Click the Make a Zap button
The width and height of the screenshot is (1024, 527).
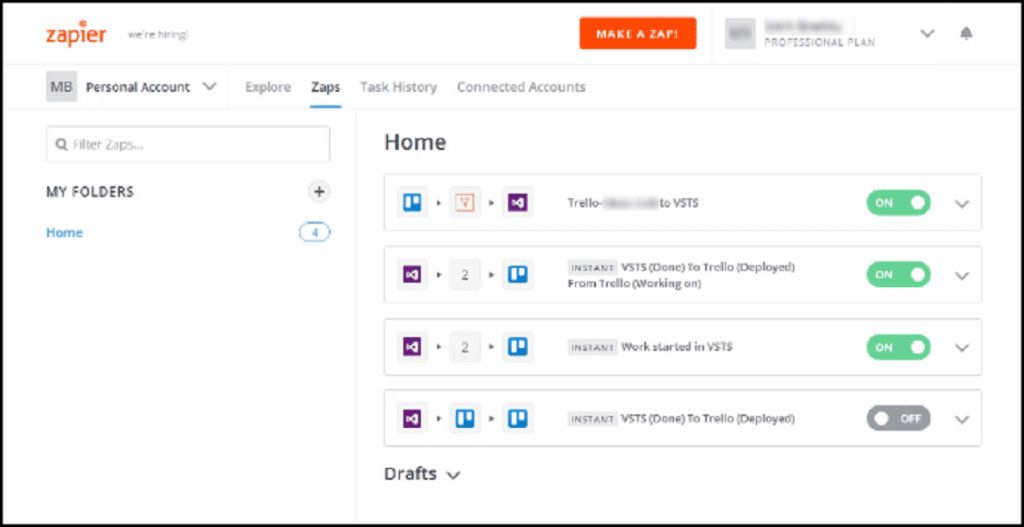[637, 33]
